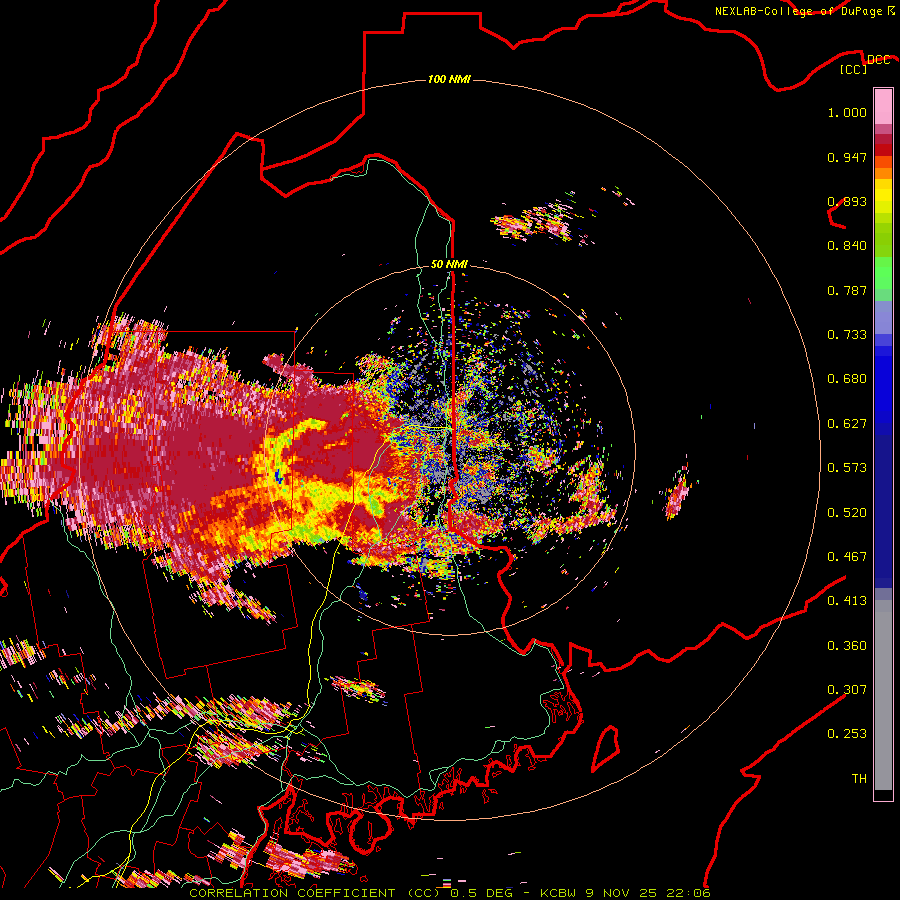Click the 0.893 scale value
Viewport: 900px width, 900px height.
(847, 201)
